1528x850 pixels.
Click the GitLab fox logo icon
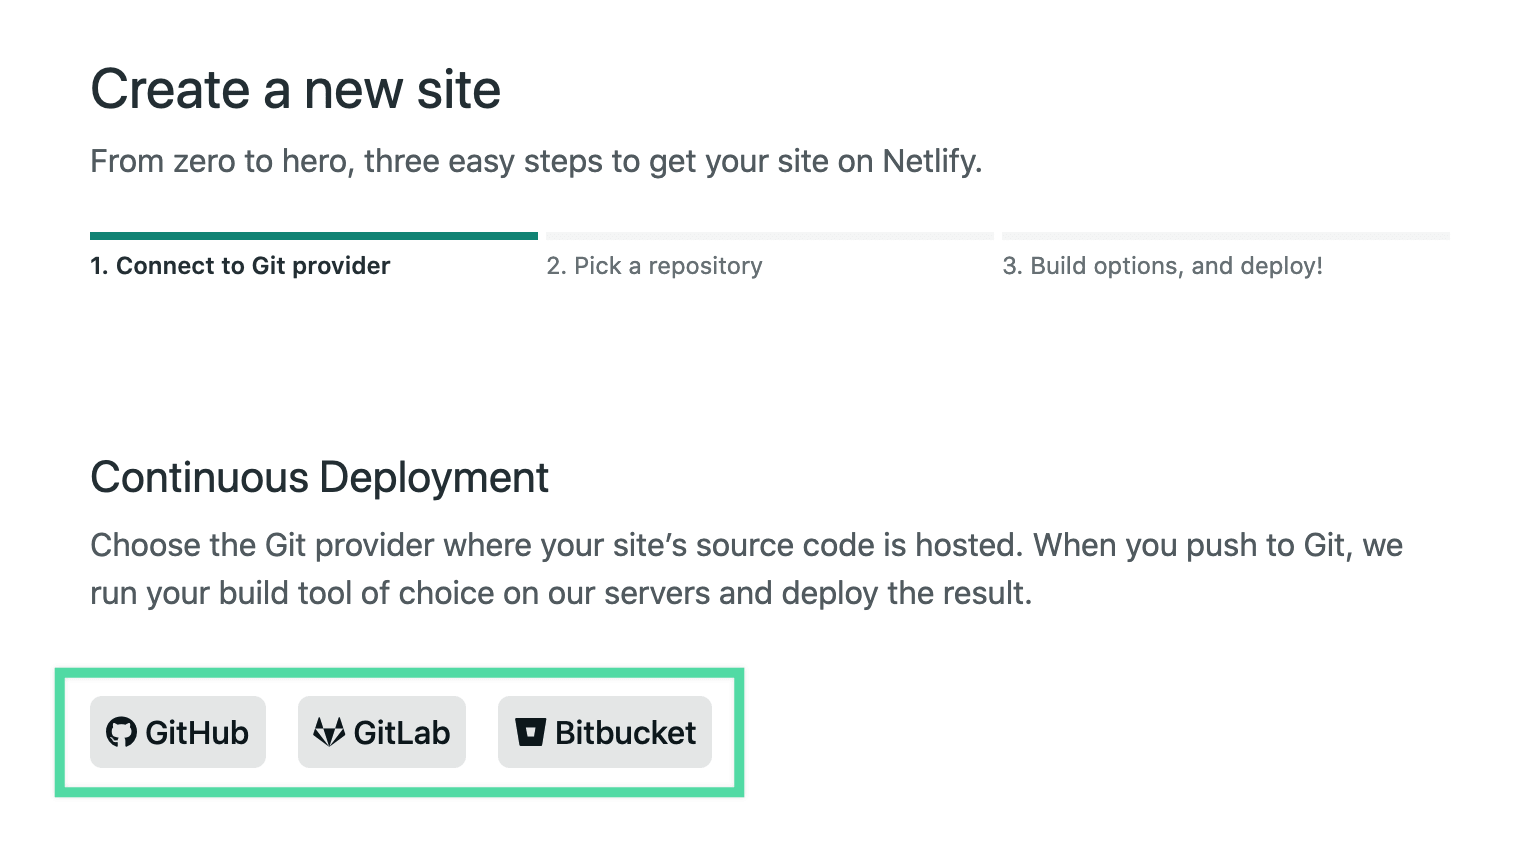click(329, 732)
